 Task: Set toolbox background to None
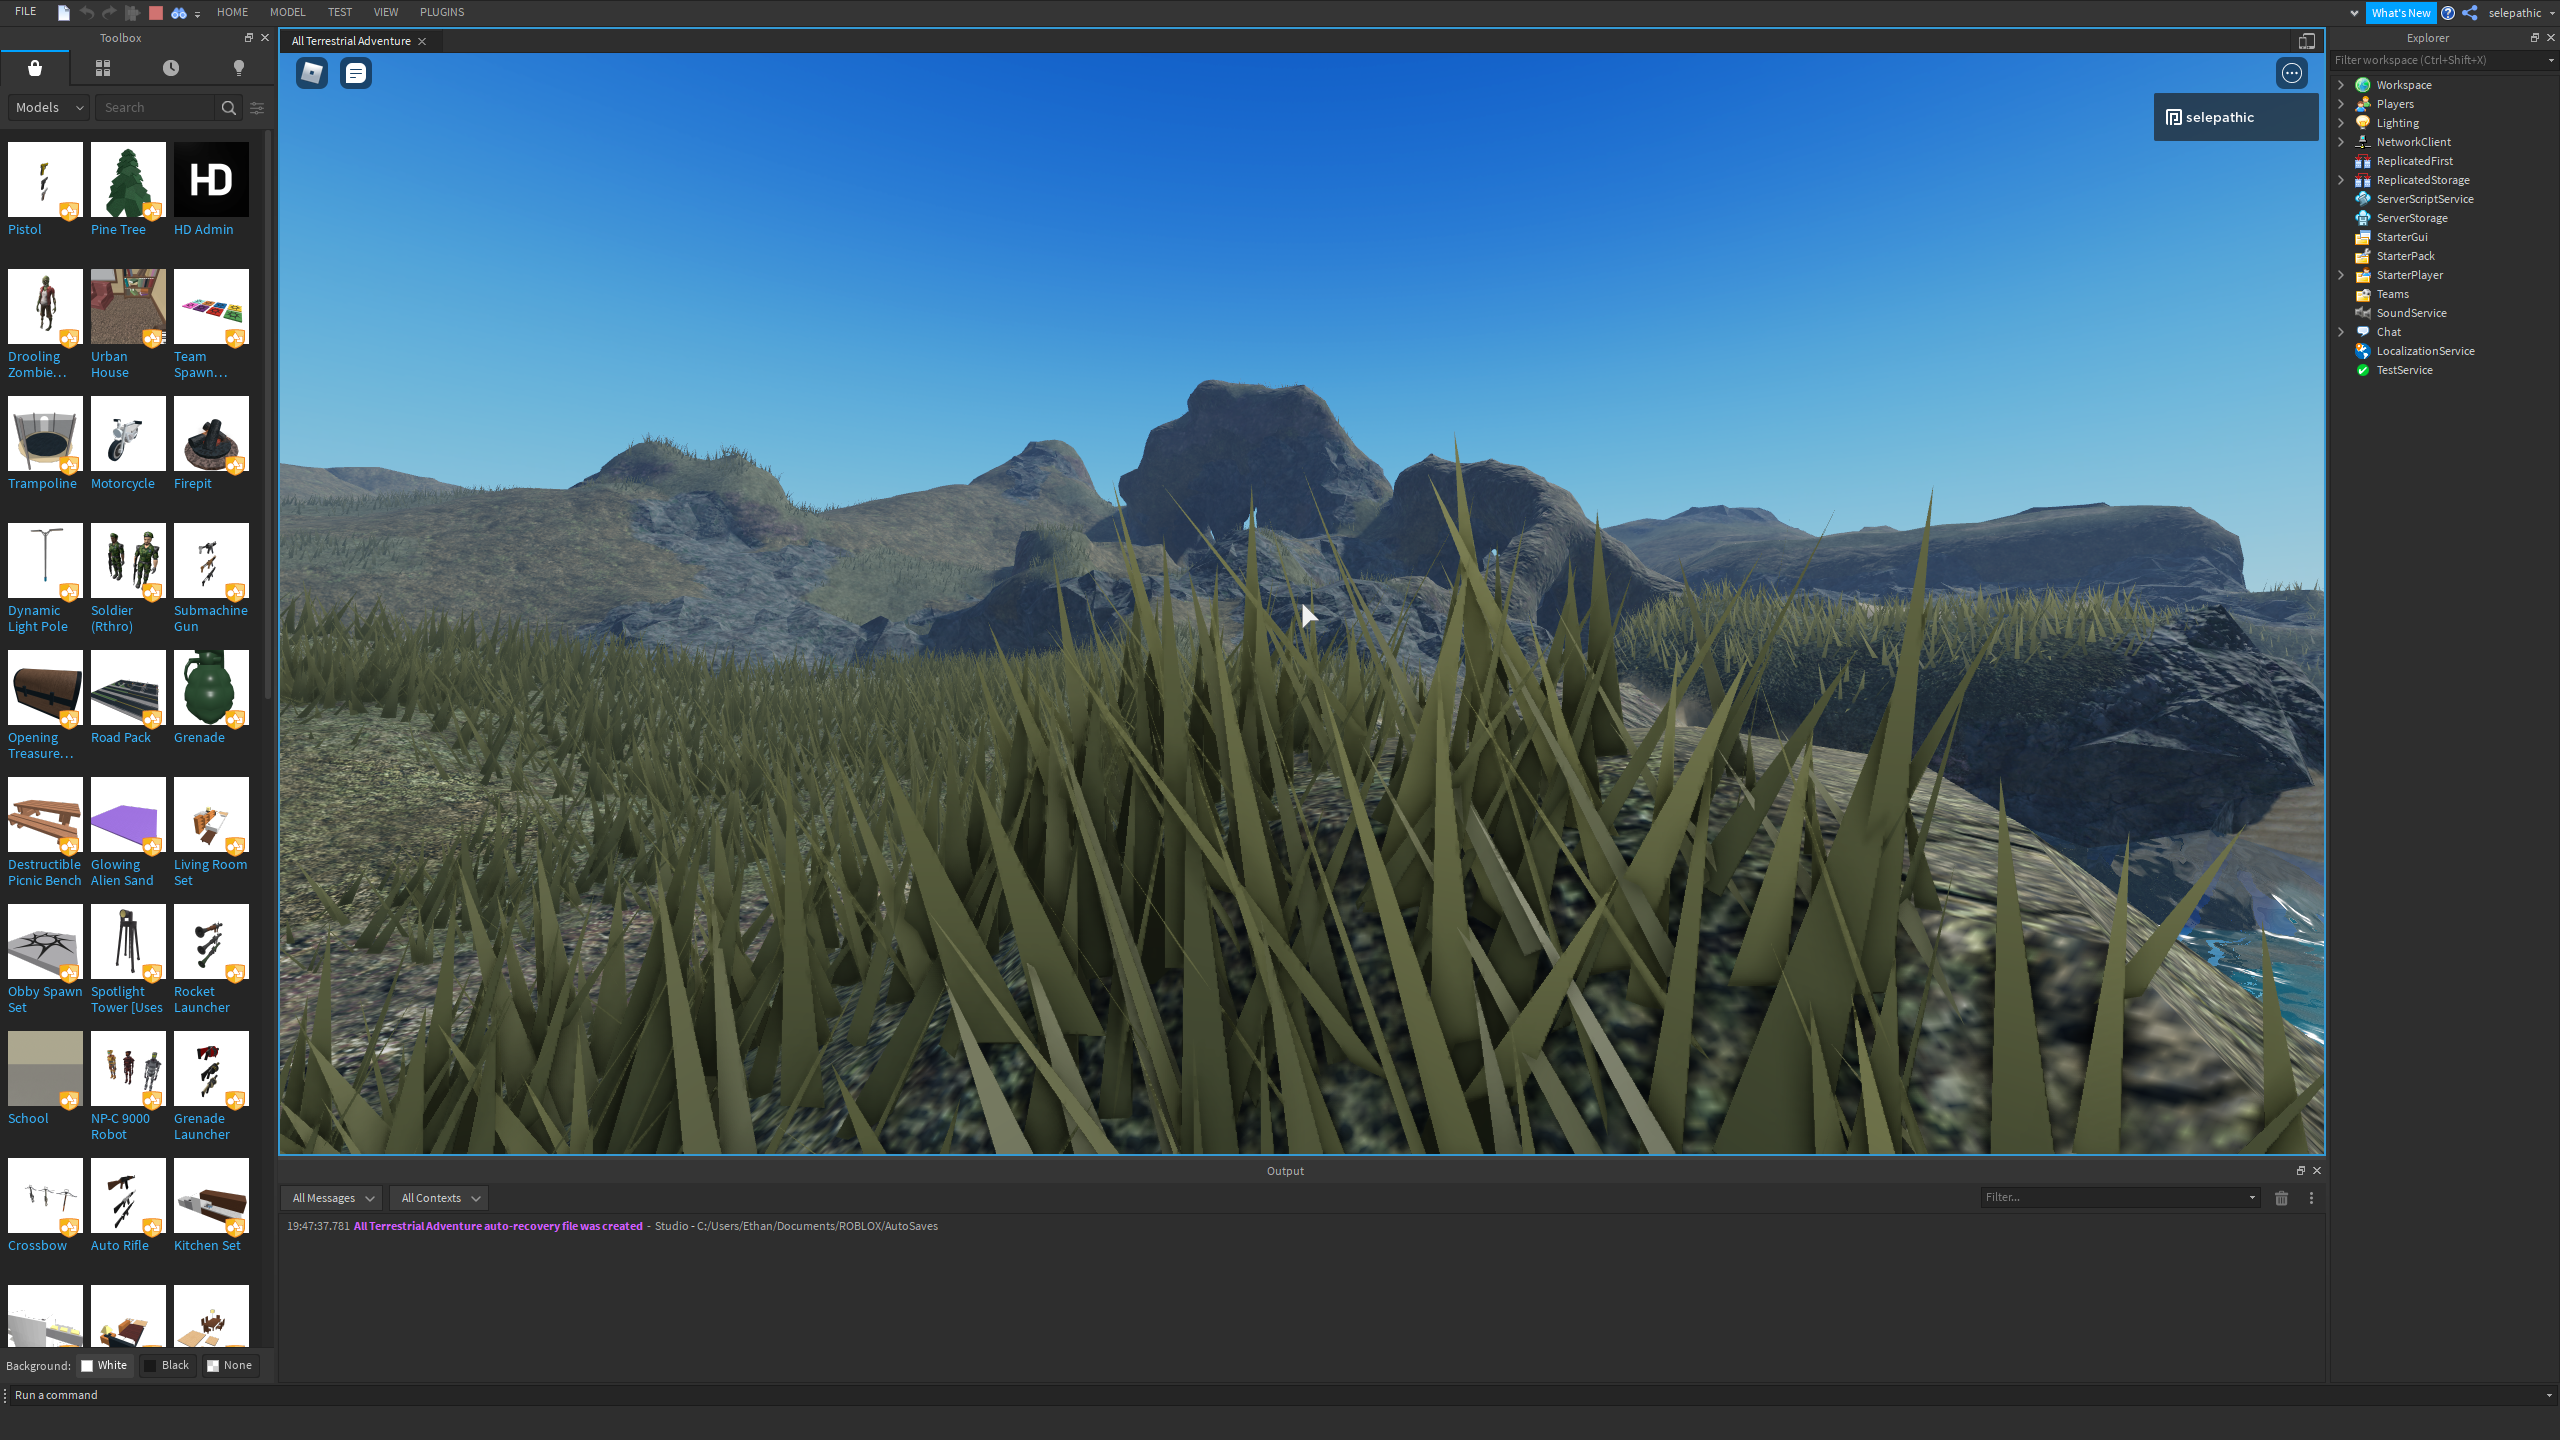coord(230,1365)
